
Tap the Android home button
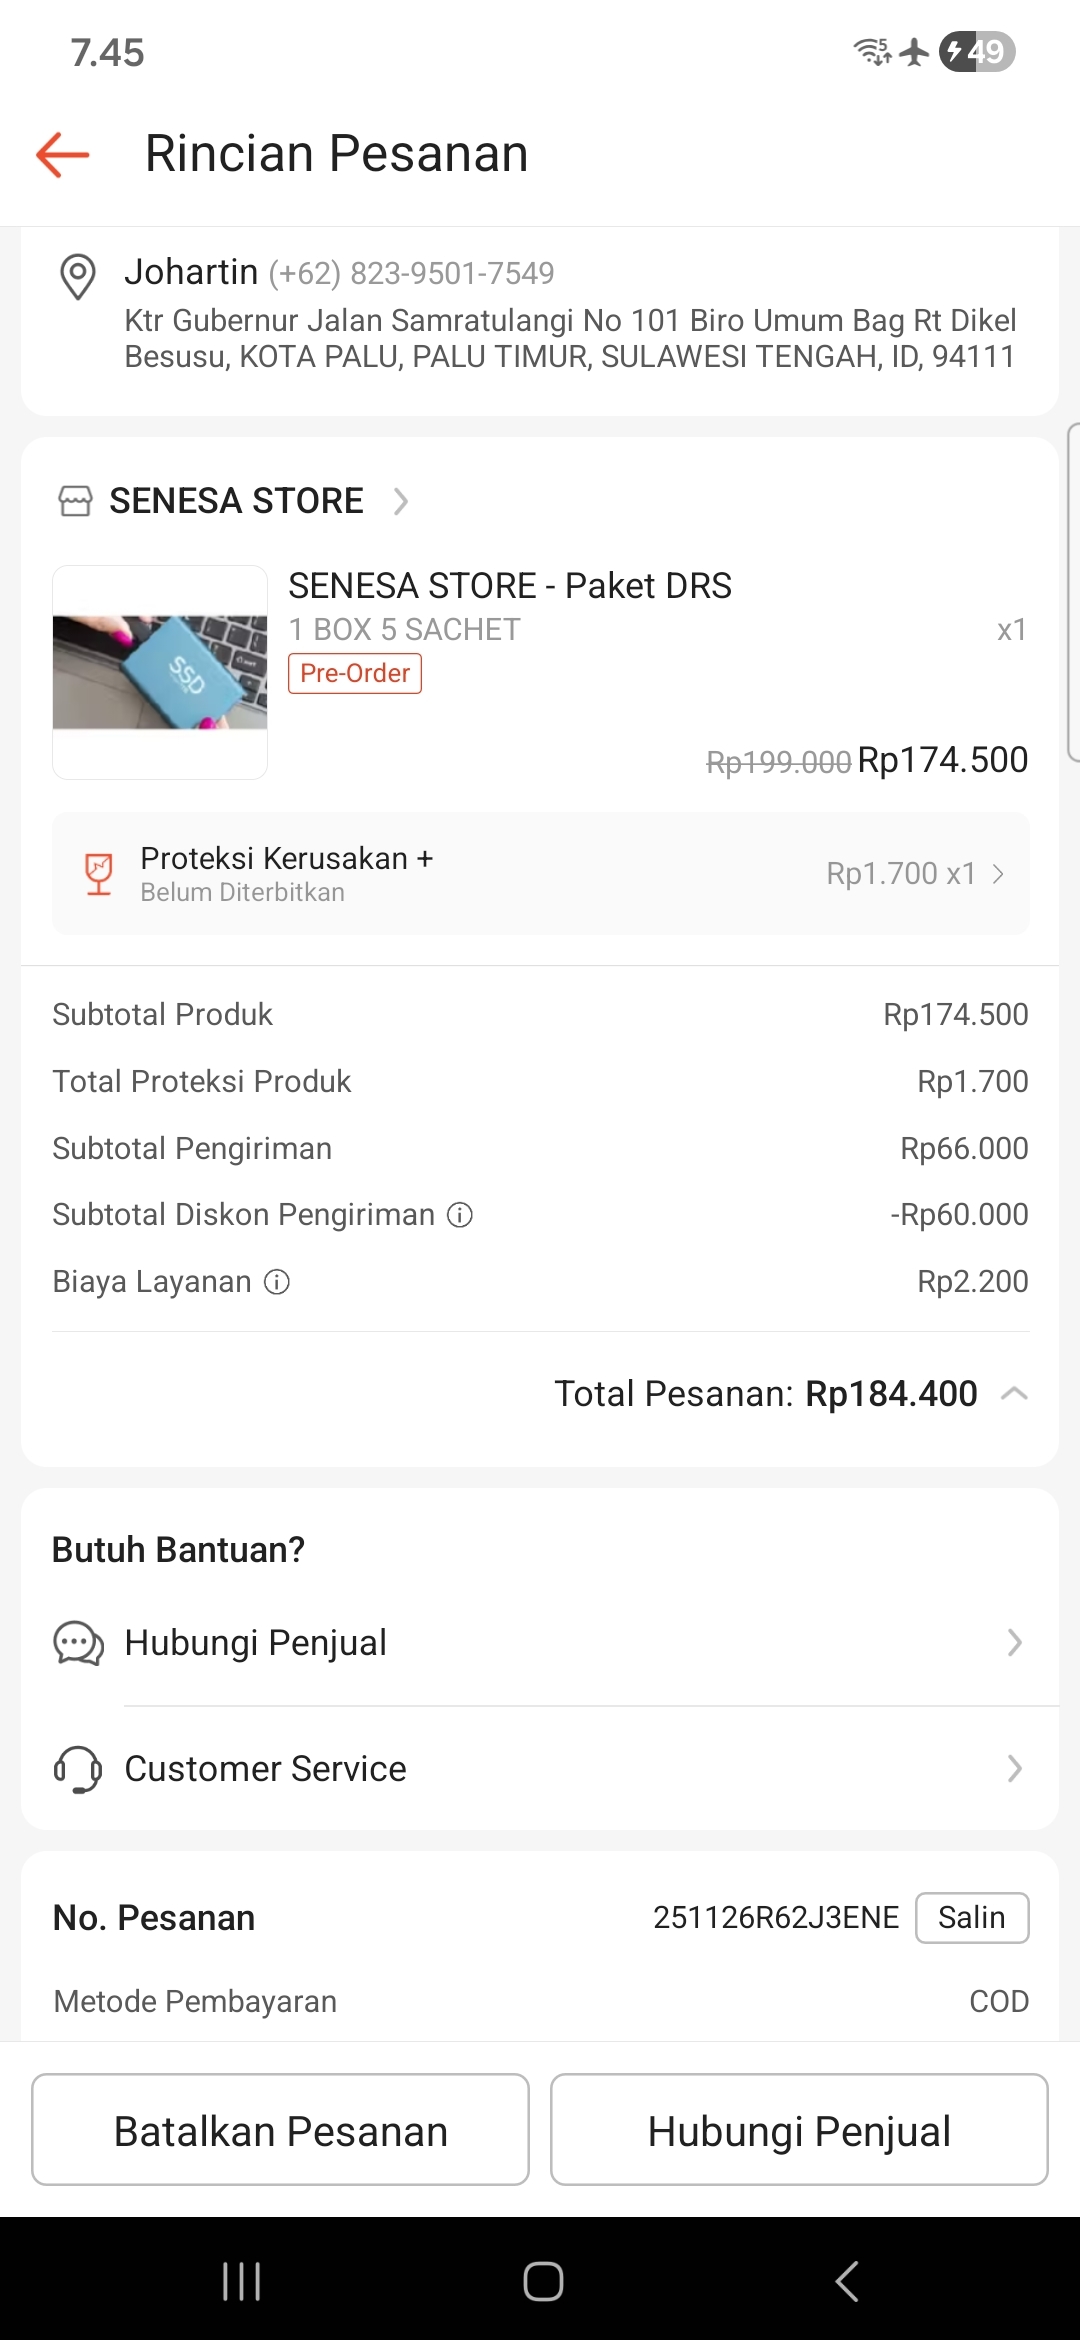(543, 2281)
